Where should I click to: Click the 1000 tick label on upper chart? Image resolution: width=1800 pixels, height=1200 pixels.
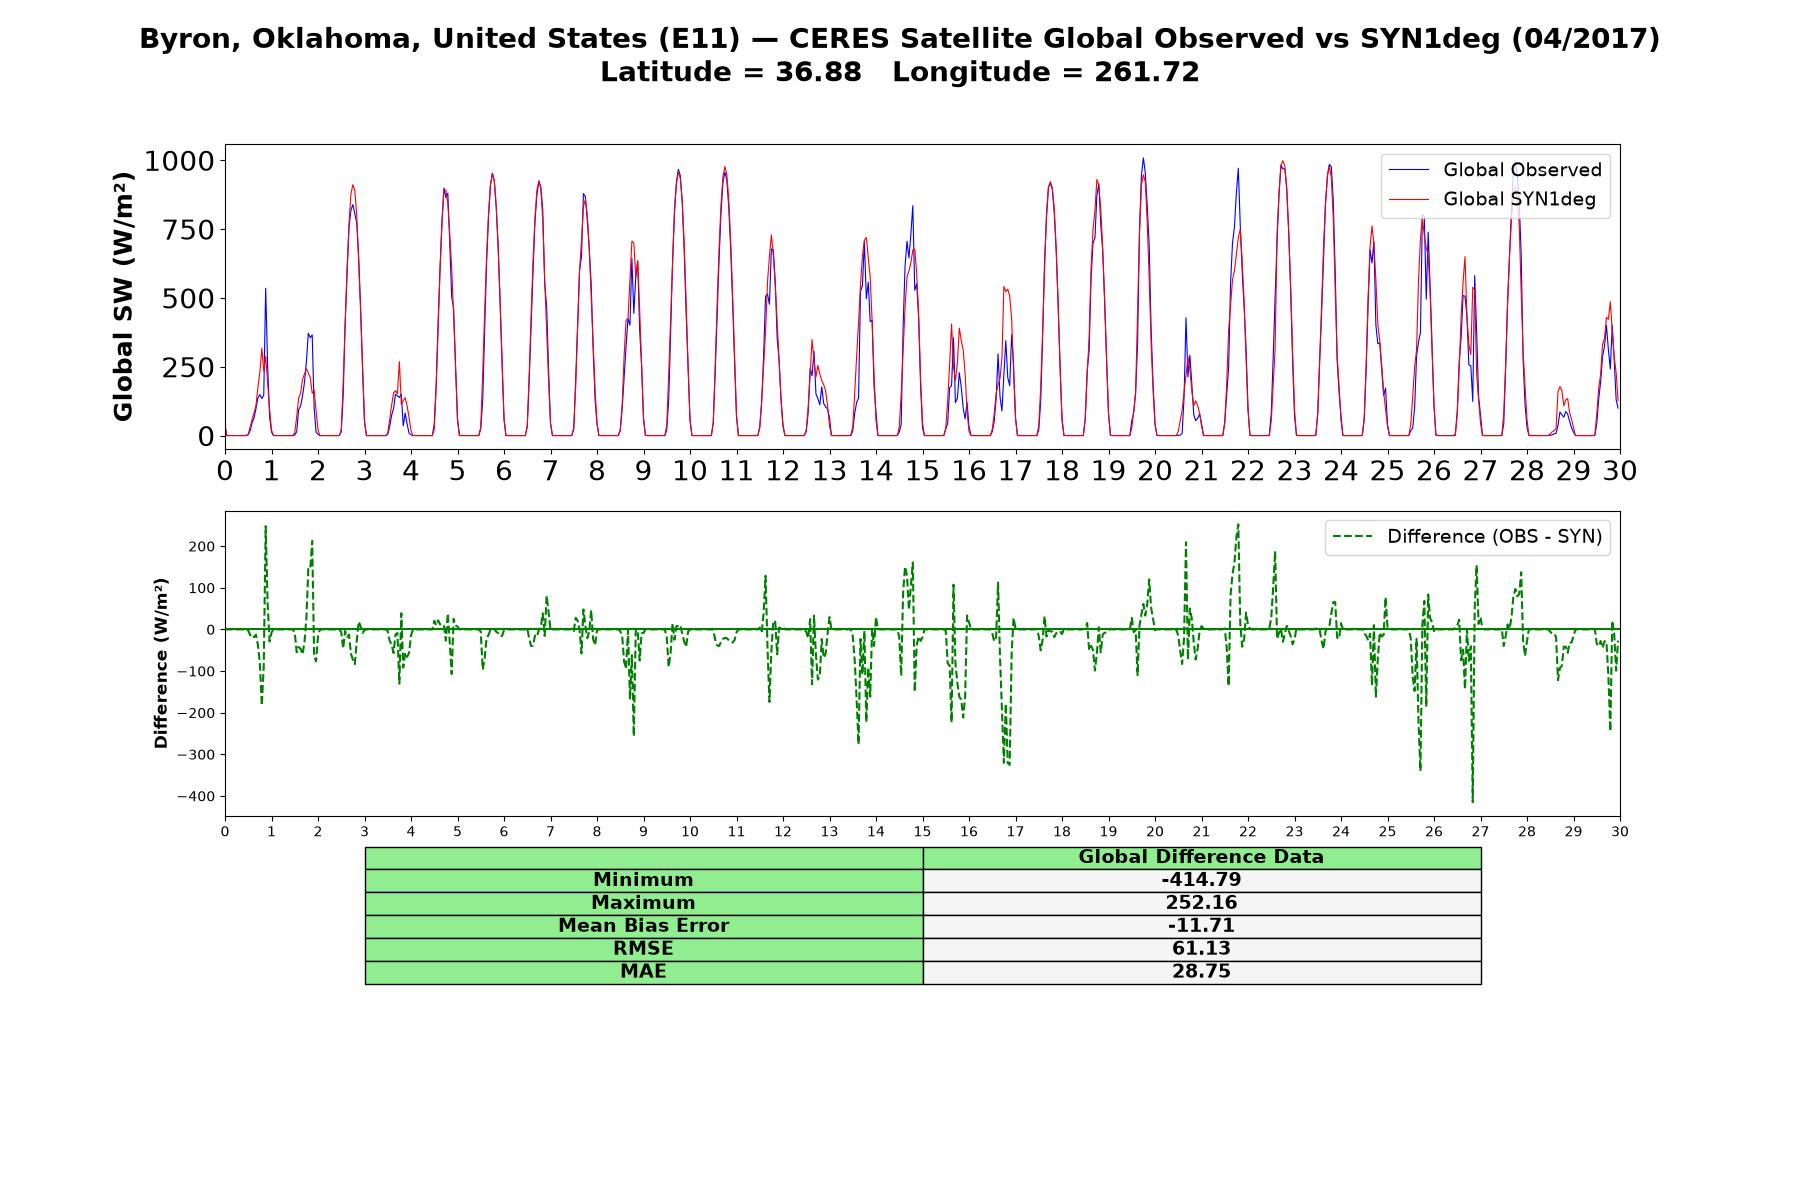[x=179, y=161]
